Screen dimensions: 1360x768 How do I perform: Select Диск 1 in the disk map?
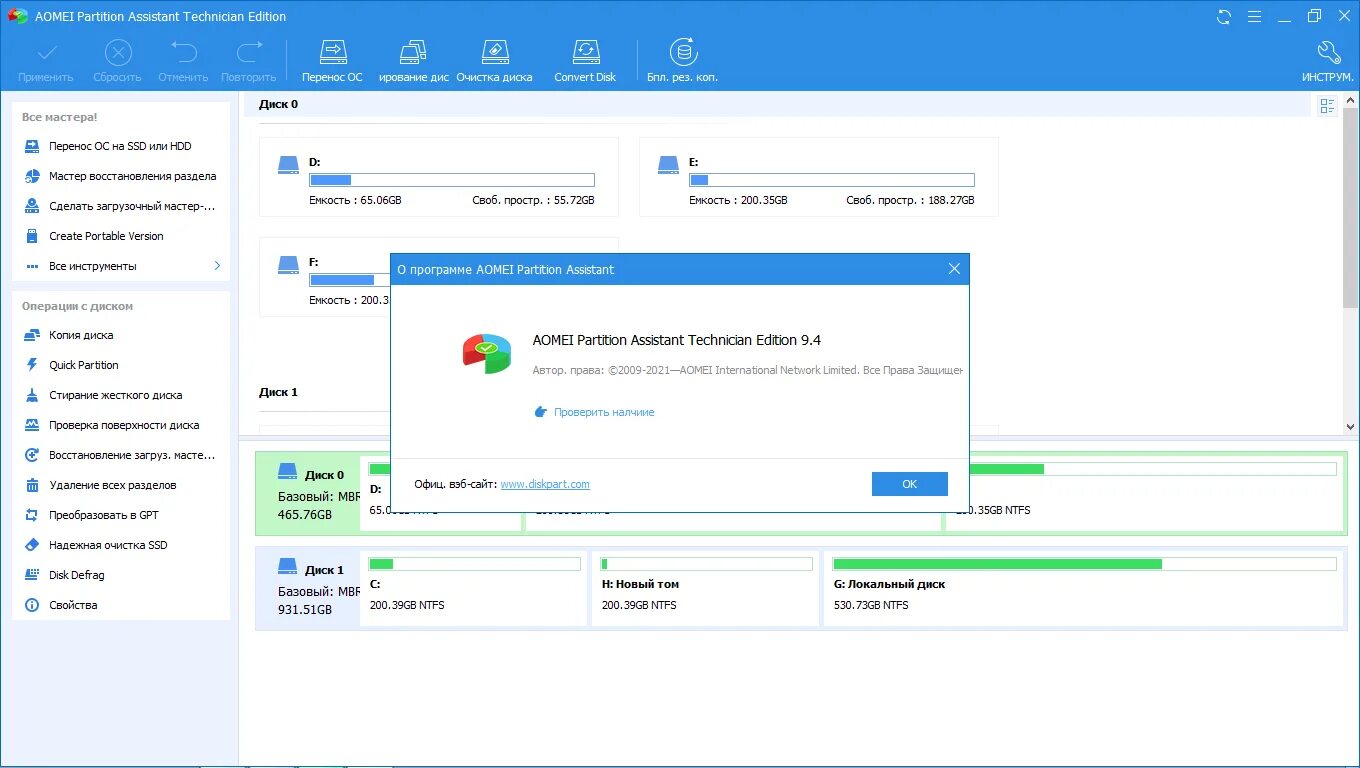[x=306, y=588]
